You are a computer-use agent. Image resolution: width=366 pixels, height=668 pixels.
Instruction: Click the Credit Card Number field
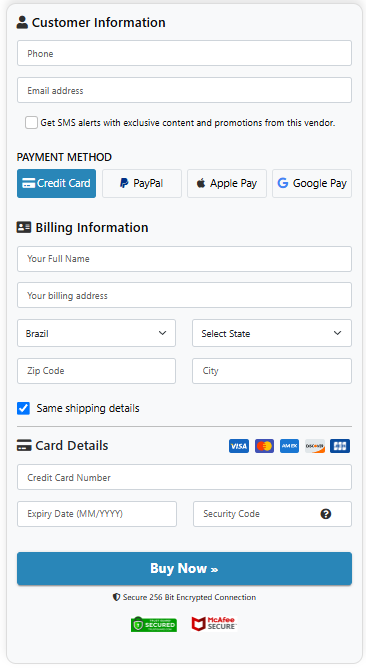[x=184, y=477]
